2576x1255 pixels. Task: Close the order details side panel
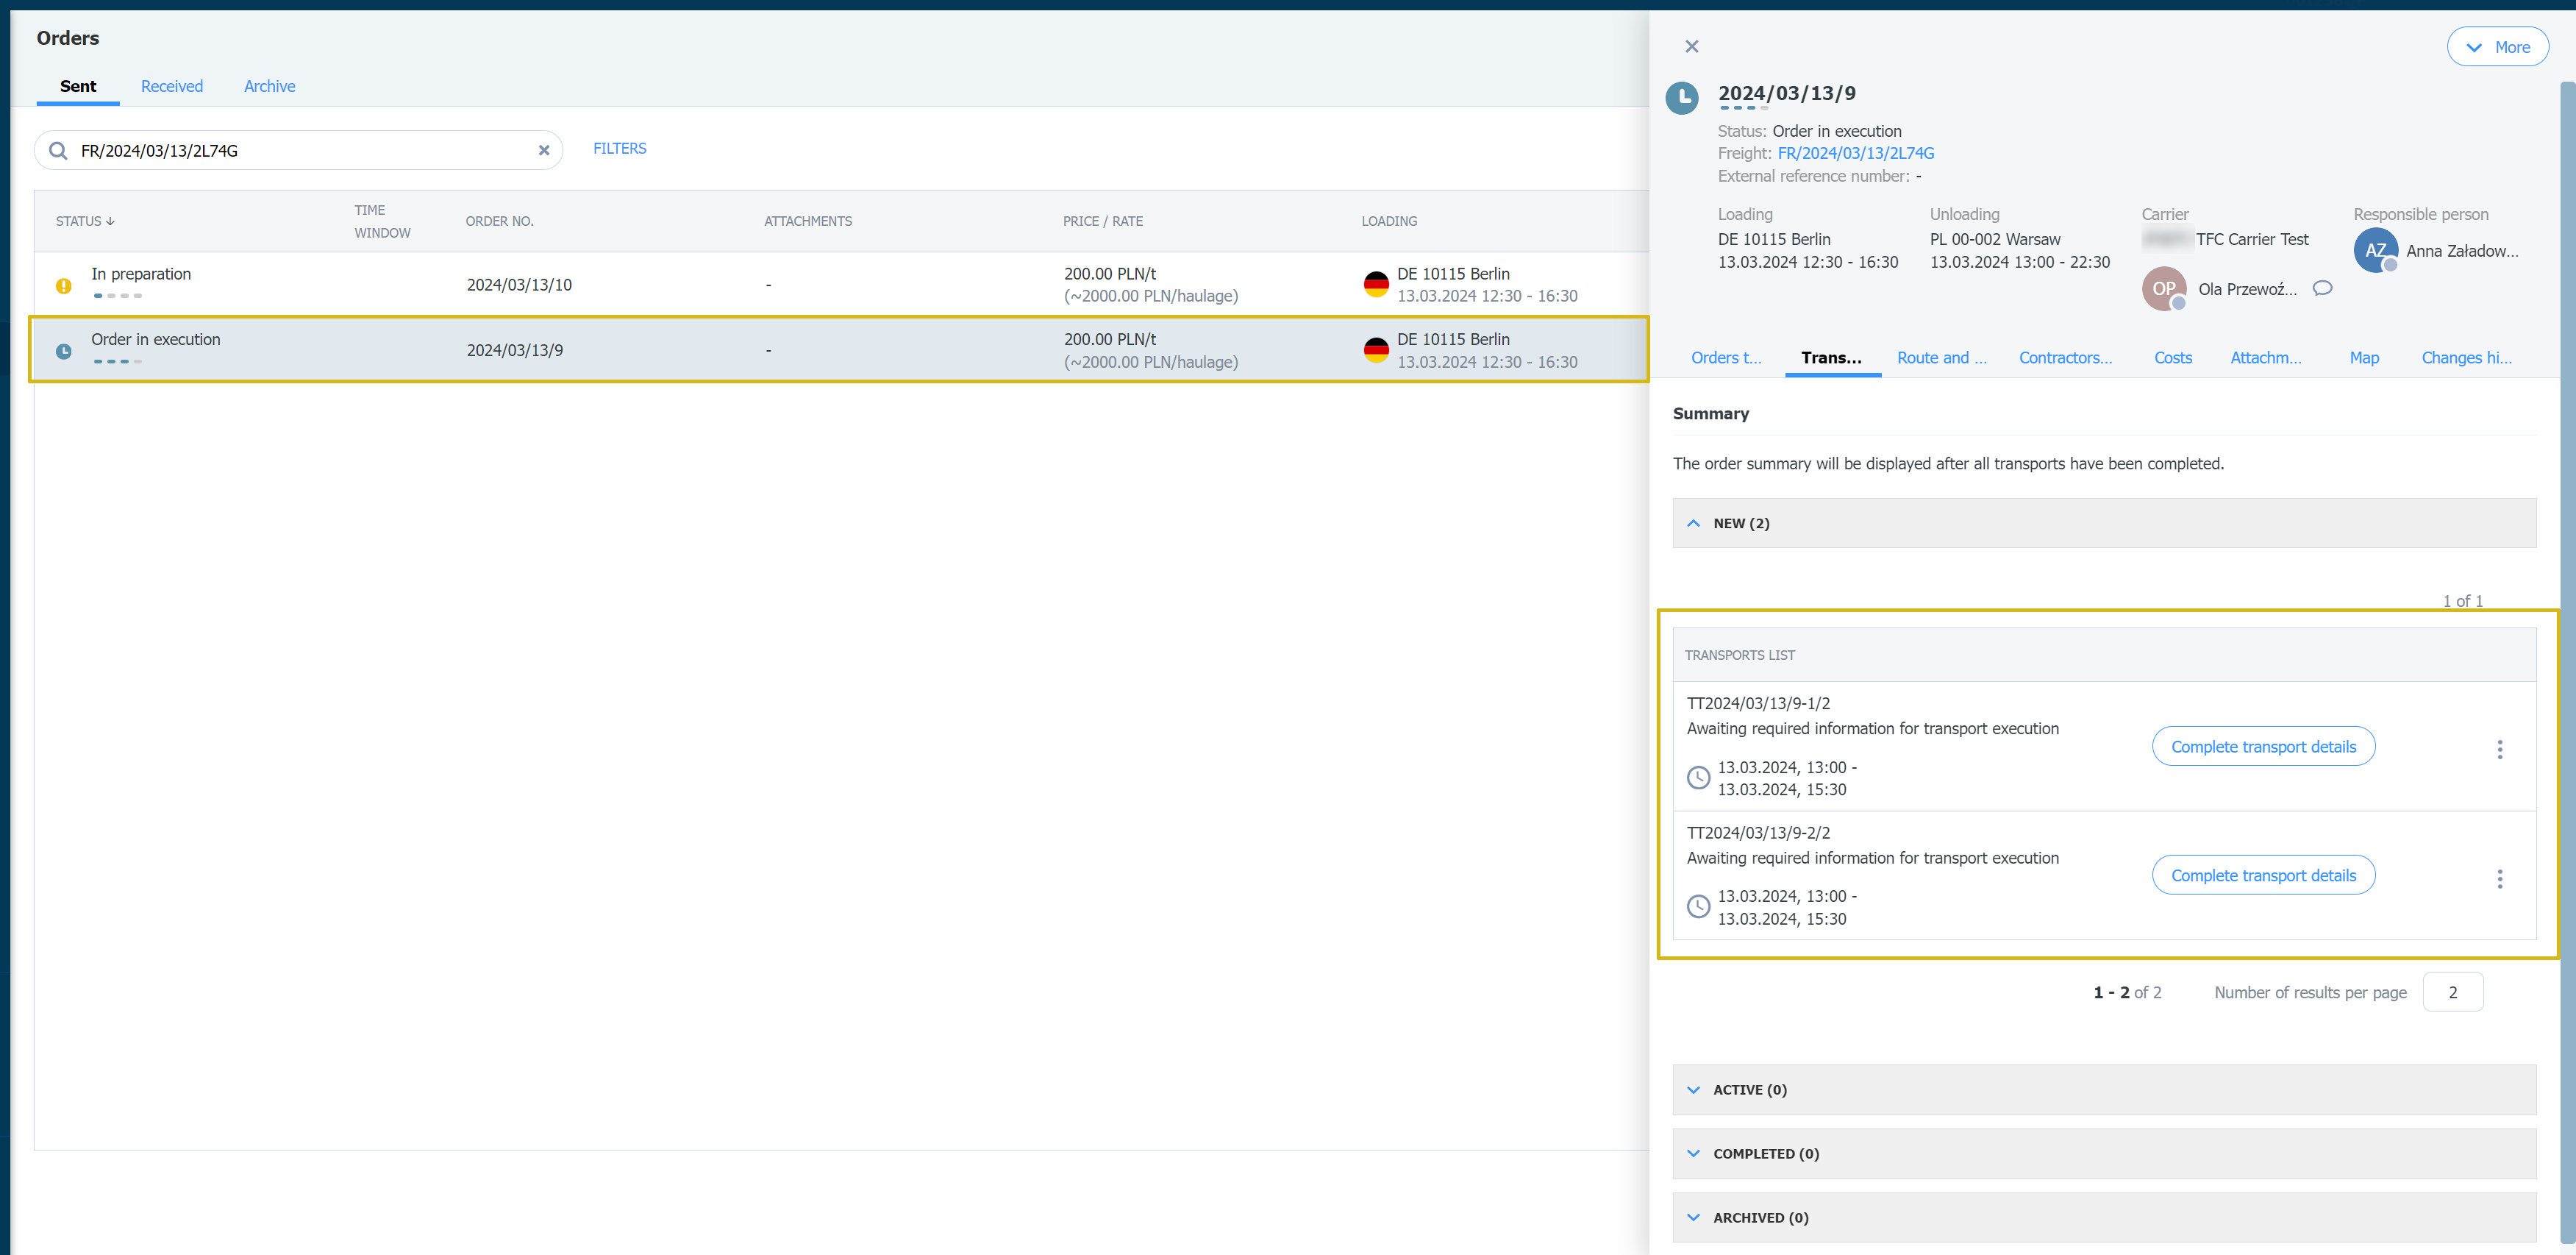click(1691, 47)
